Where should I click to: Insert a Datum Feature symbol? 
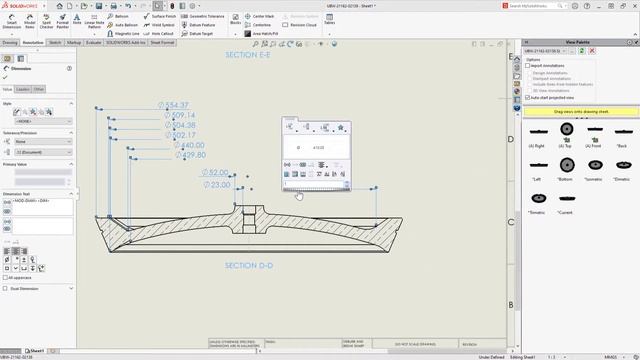point(198,25)
